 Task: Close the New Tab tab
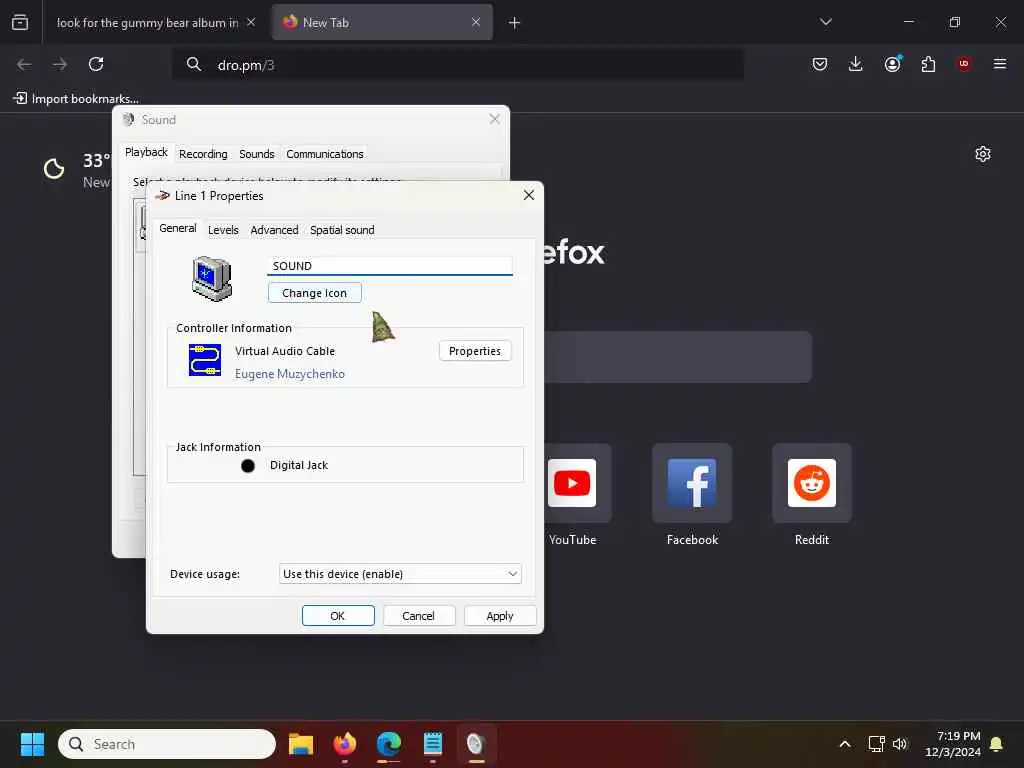[476, 22]
